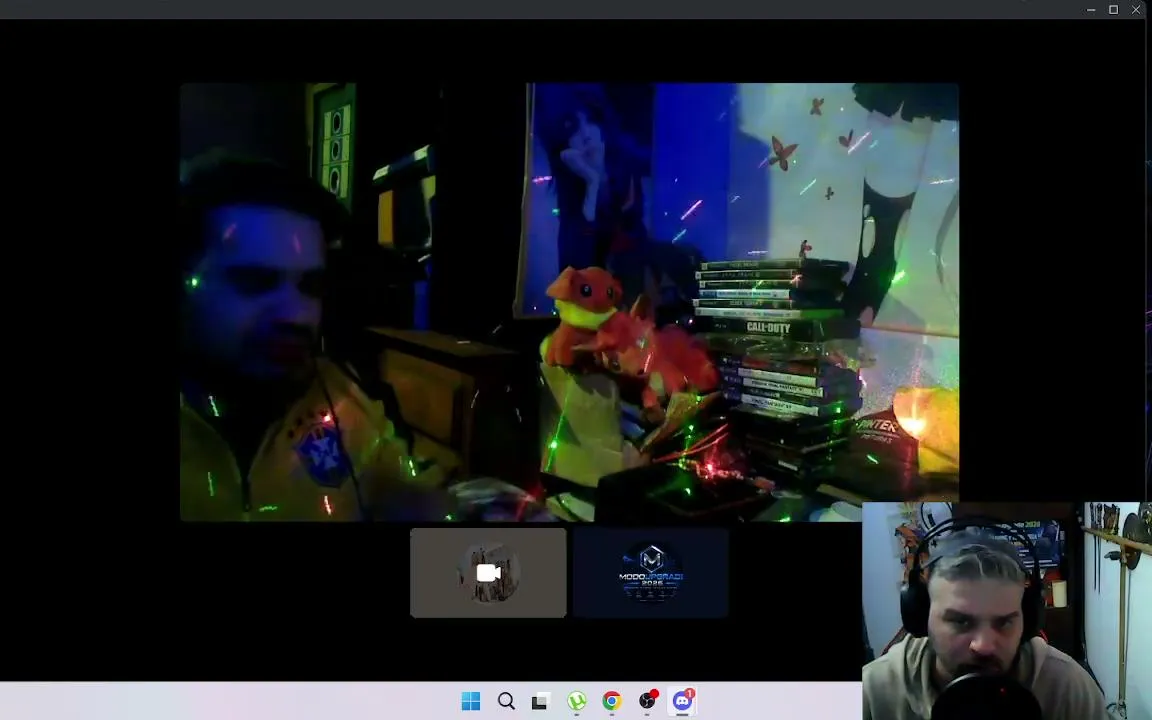
Task: Maximize the Discord call window
Action: click(1114, 10)
